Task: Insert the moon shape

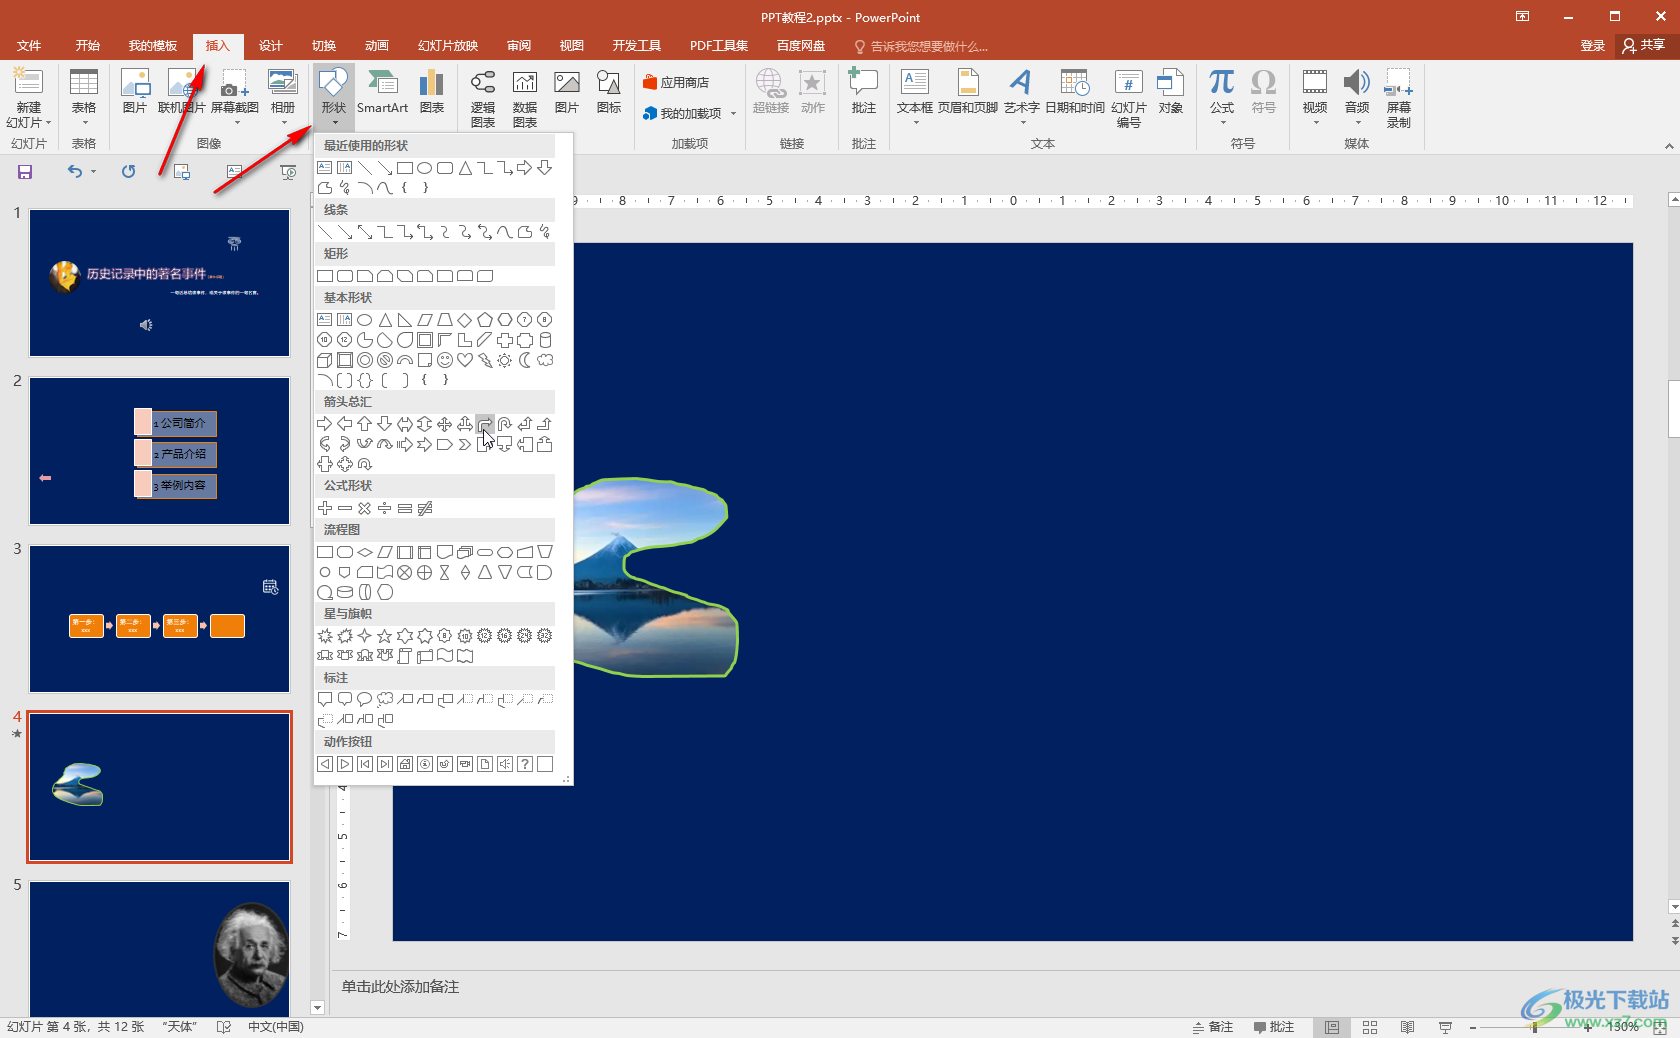Action: [x=525, y=360]
